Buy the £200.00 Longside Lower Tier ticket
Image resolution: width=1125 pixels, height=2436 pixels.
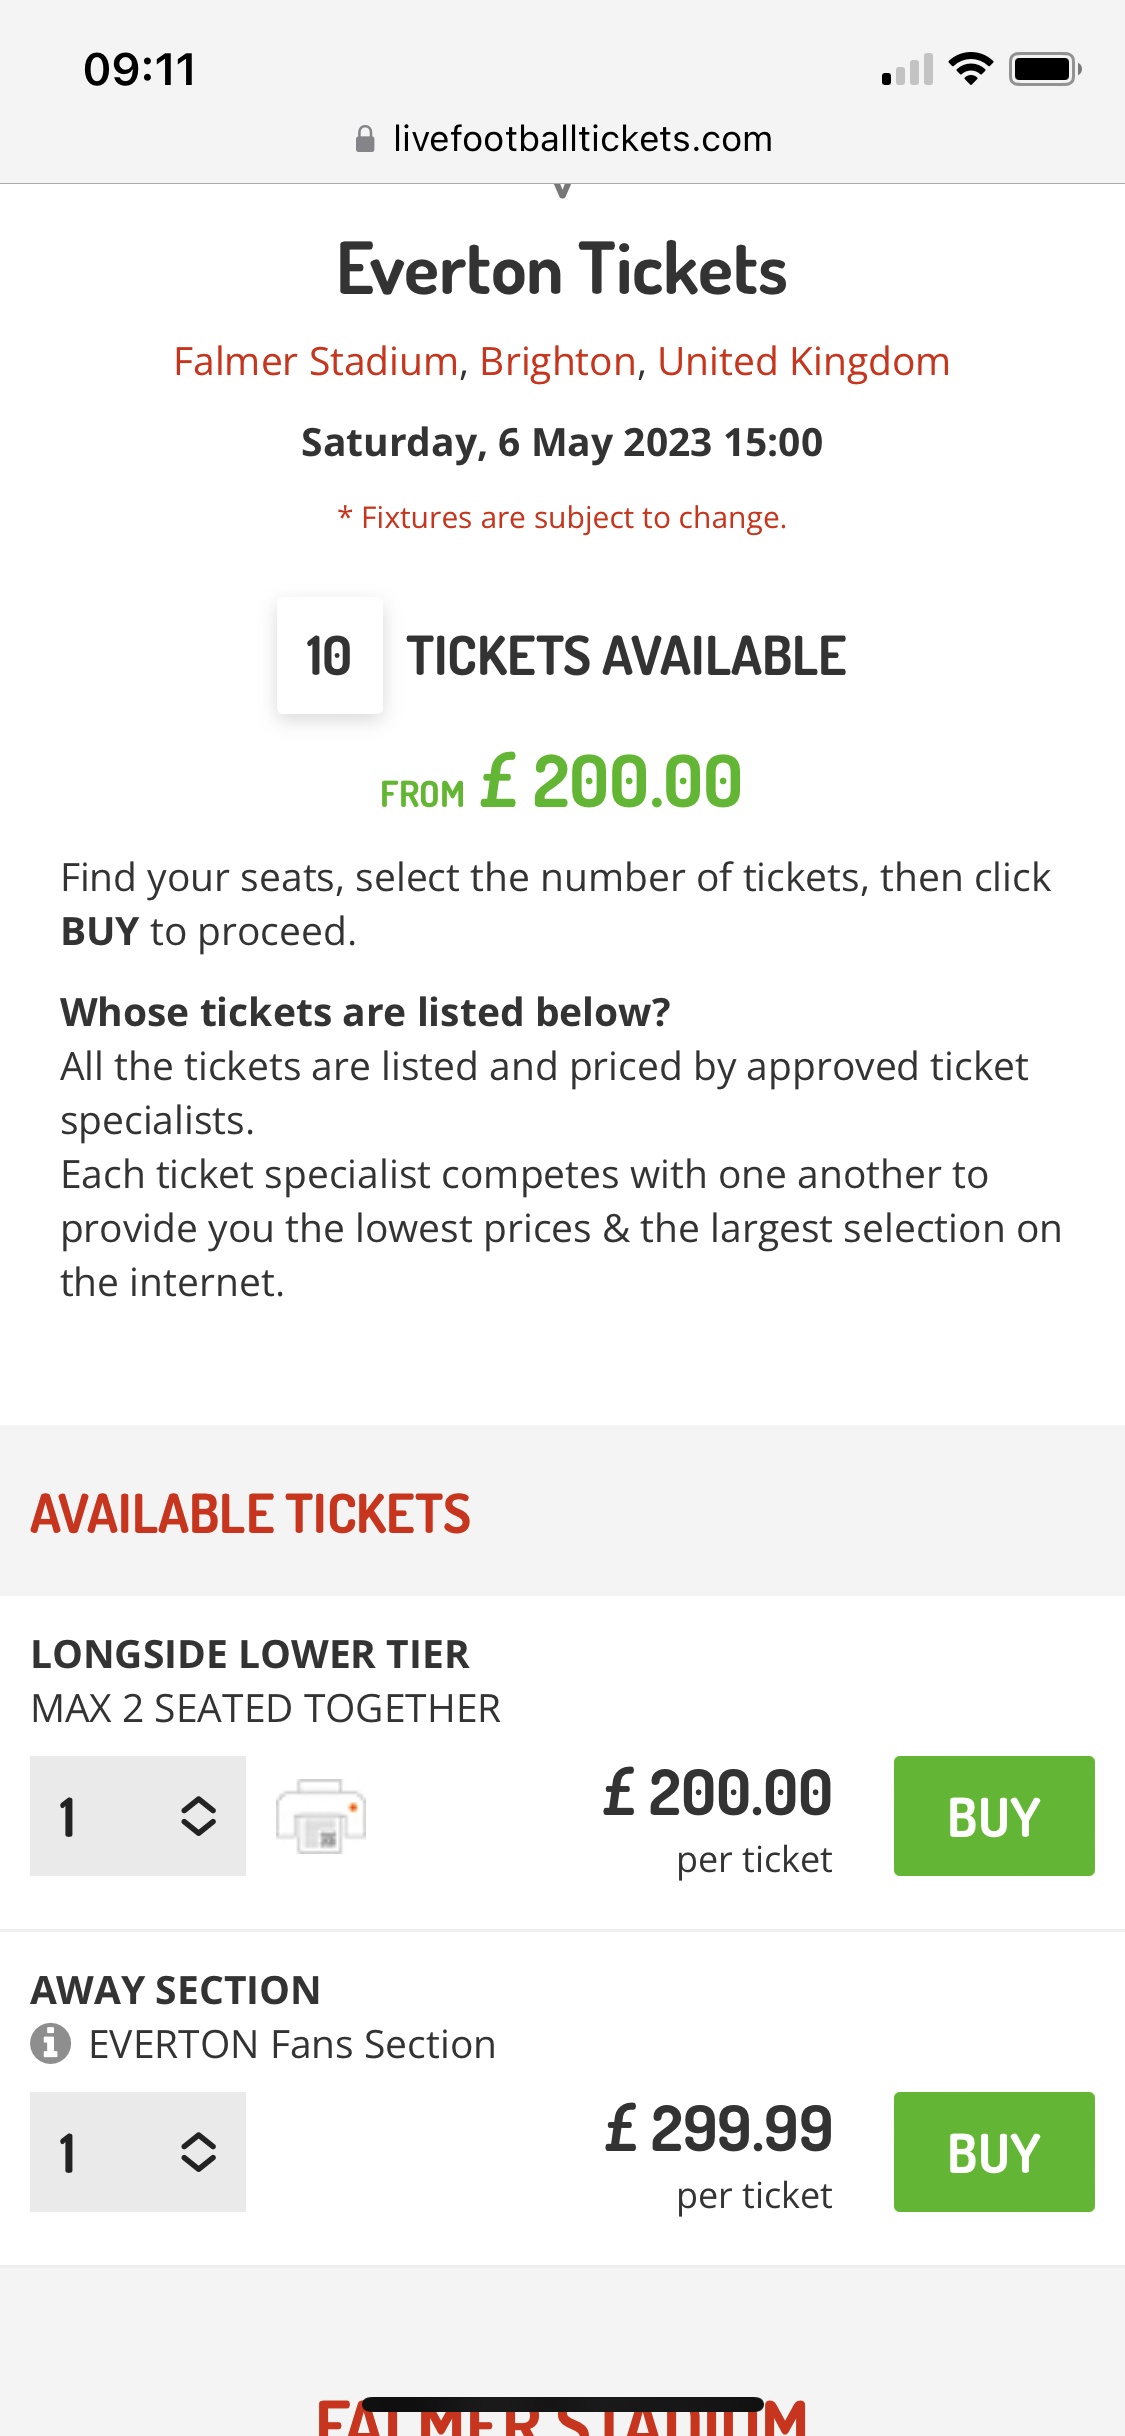[x=994, y=1816]
